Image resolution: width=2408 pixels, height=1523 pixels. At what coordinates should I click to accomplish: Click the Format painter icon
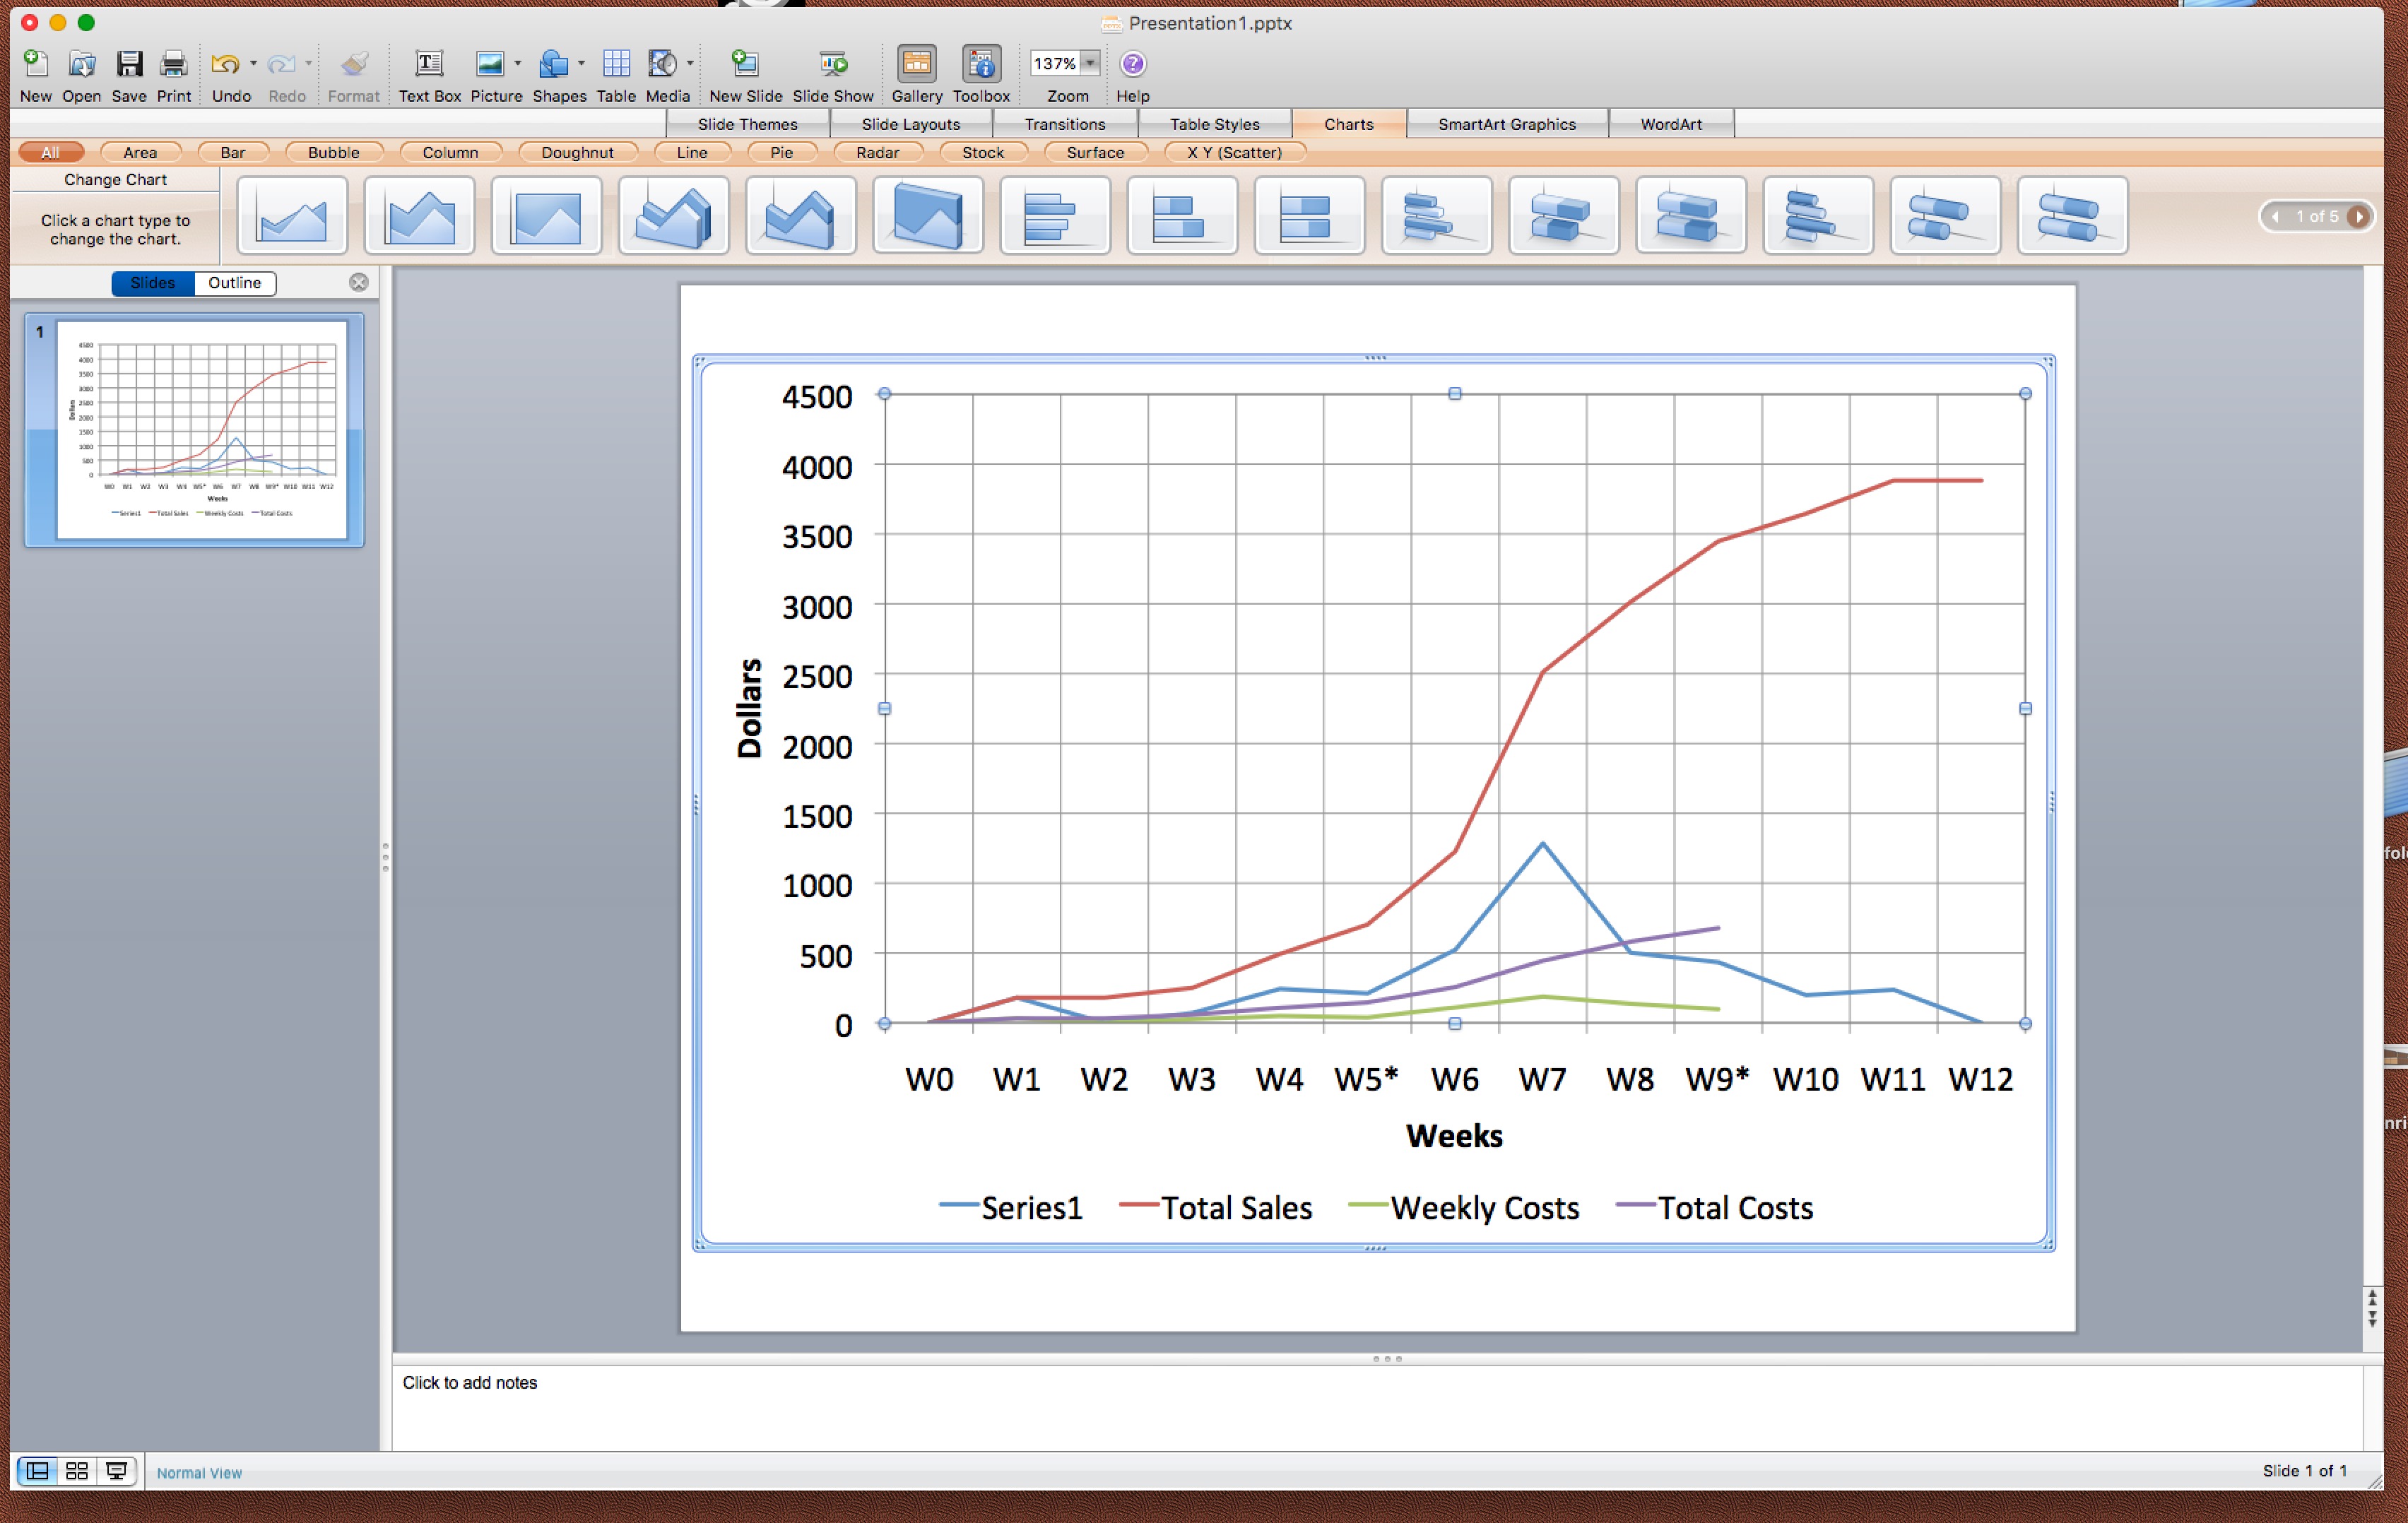tap(353, 65)
